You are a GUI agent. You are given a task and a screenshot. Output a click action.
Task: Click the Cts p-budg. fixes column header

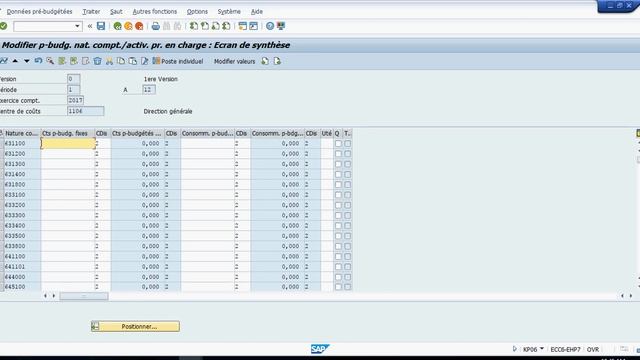[x=67, y=133]
